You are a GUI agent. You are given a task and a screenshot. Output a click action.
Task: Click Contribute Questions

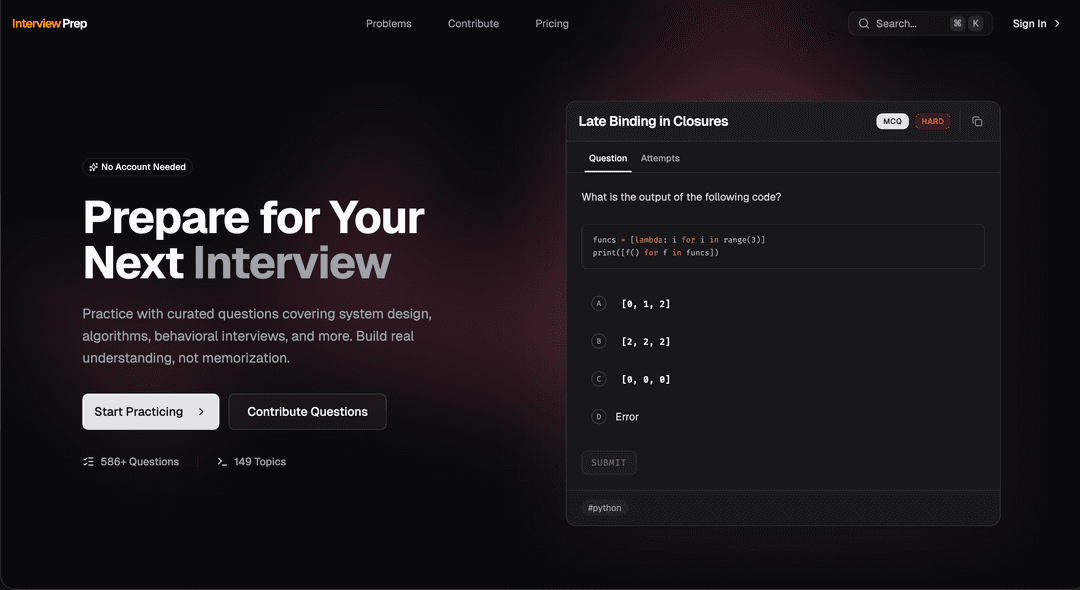pos(307,411)
